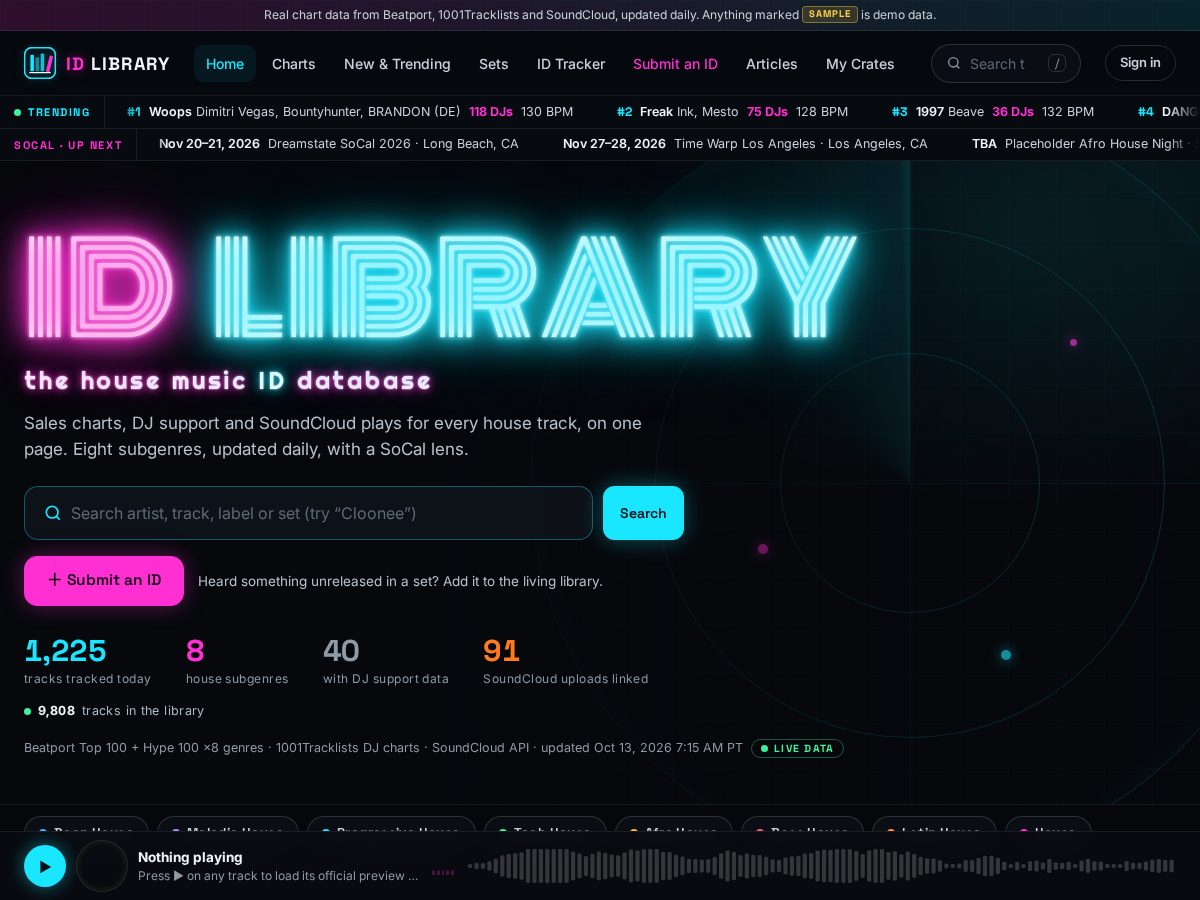This screenshot has height=900, width=1200.
Task: Click the Nothing playing title in the player
Action: [190, 857]
